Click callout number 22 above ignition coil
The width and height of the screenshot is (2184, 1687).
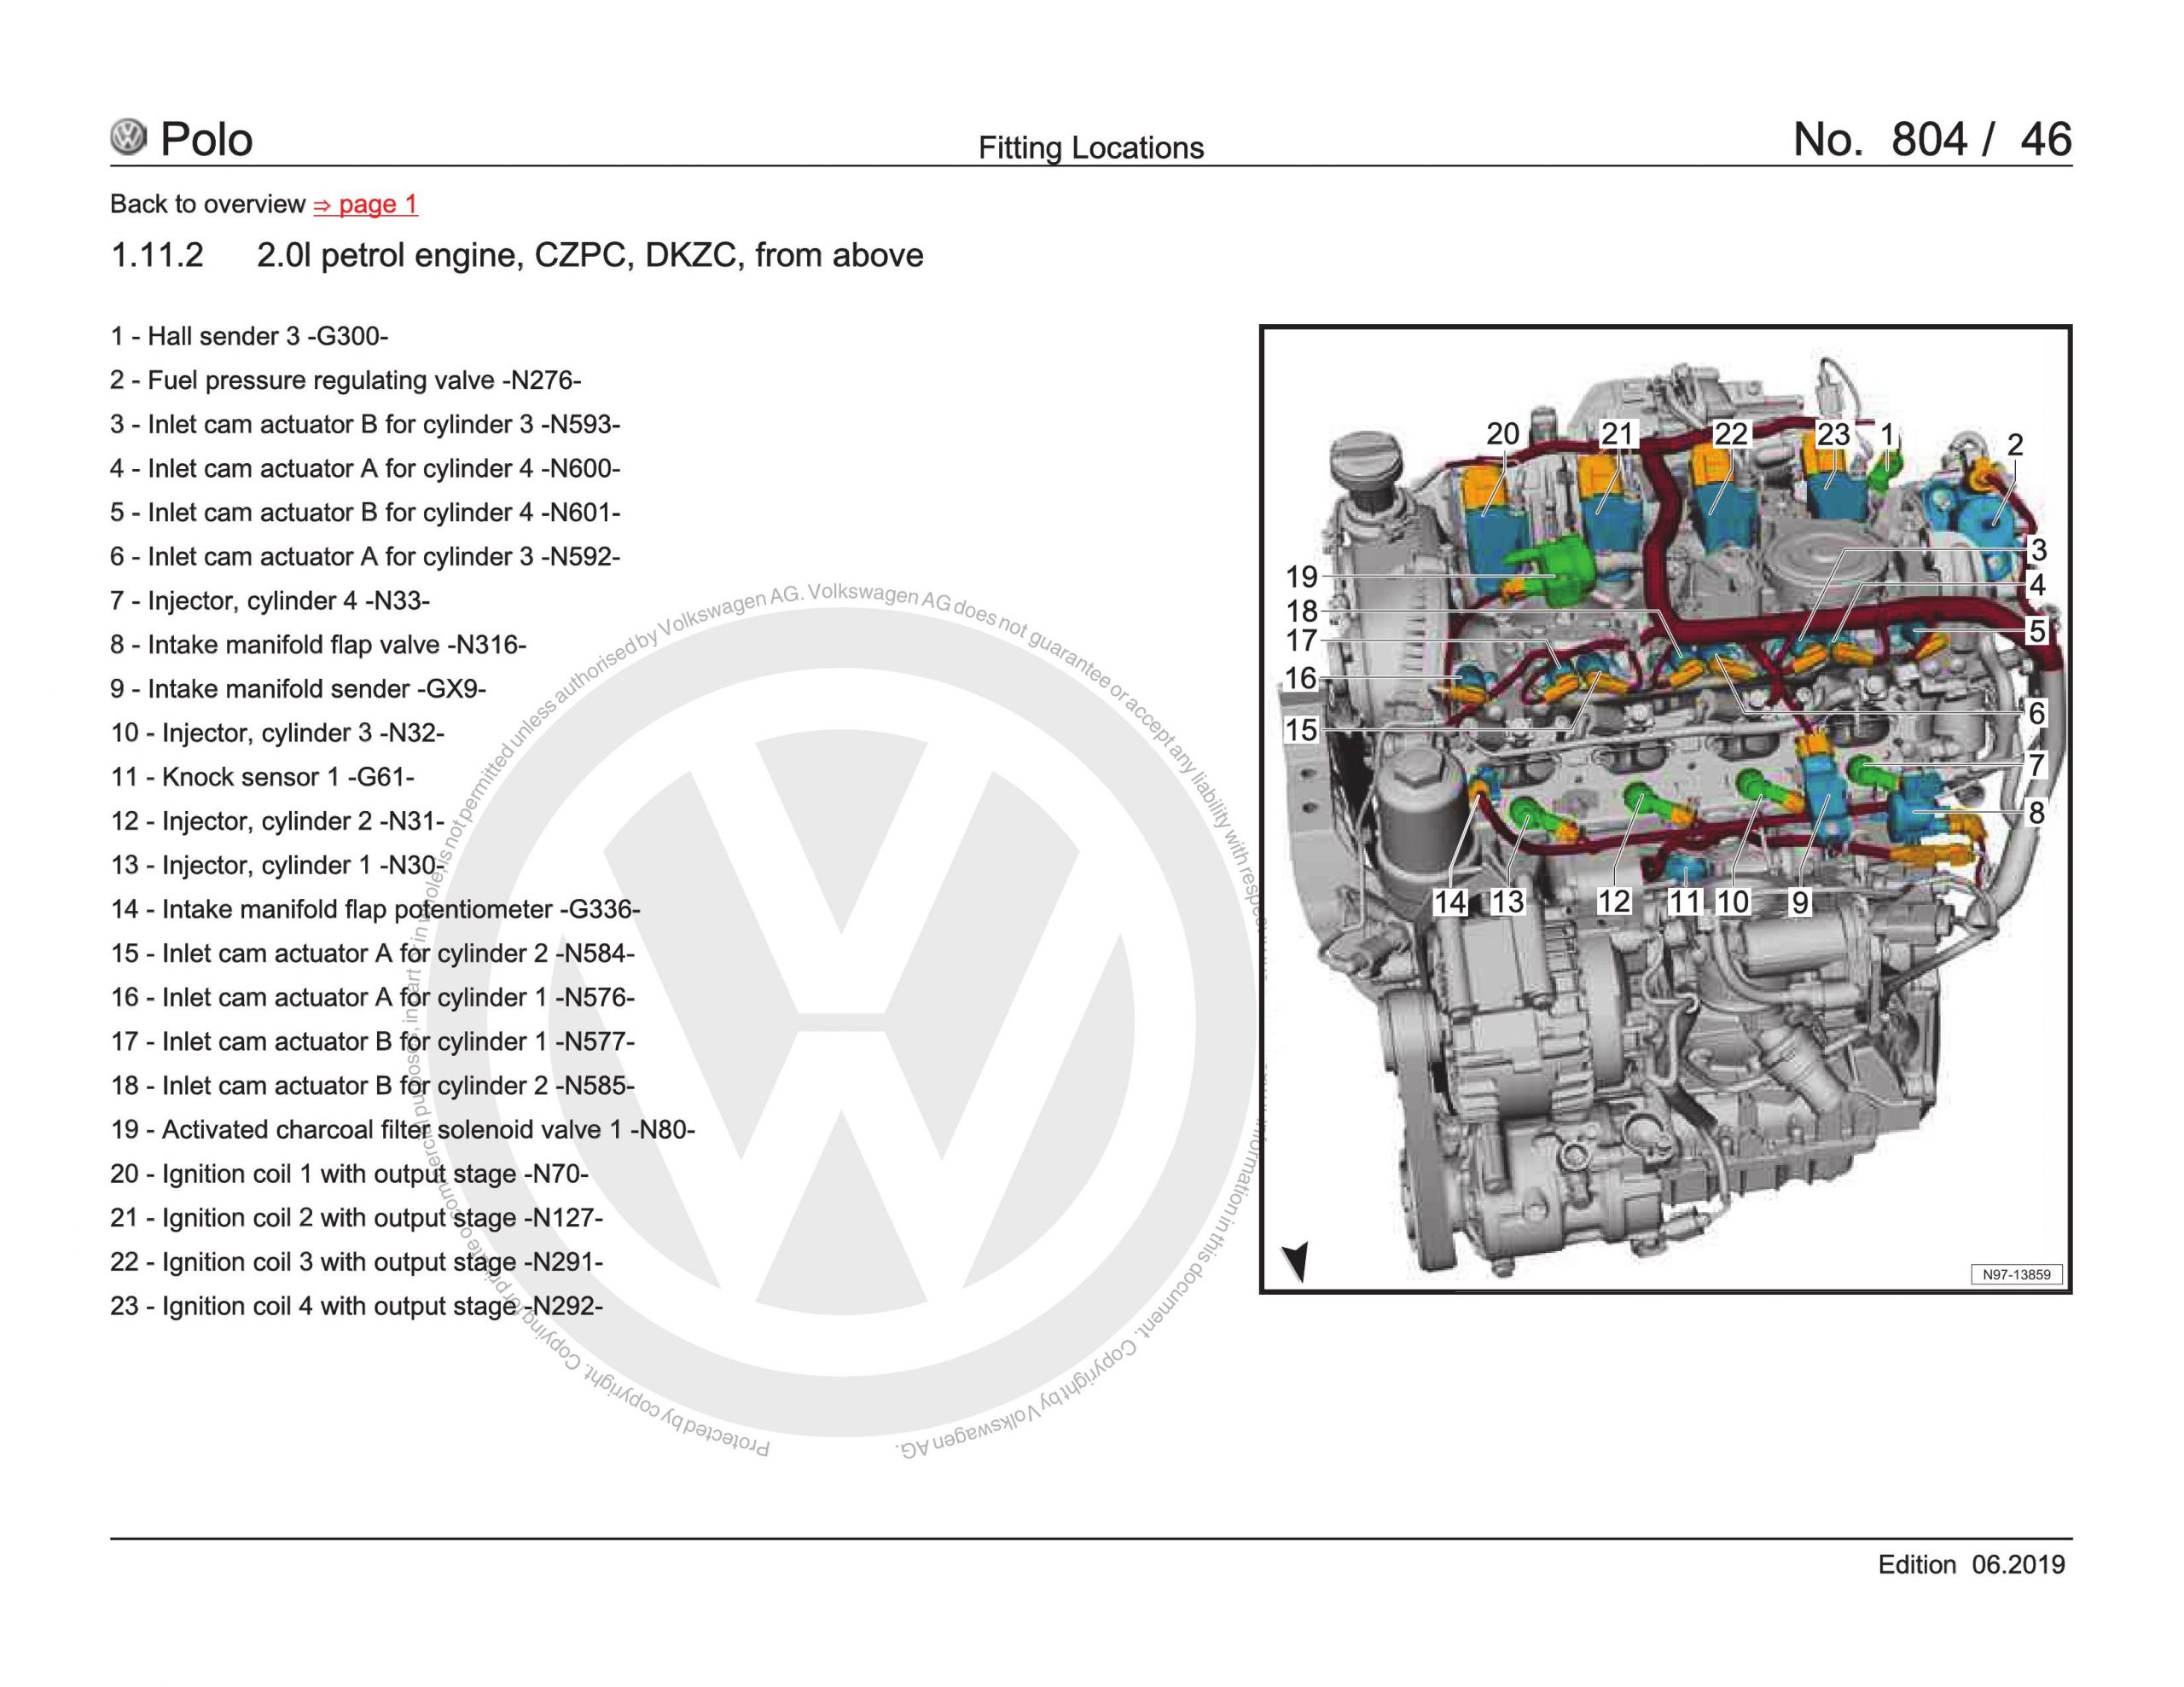click(1730, 434)
